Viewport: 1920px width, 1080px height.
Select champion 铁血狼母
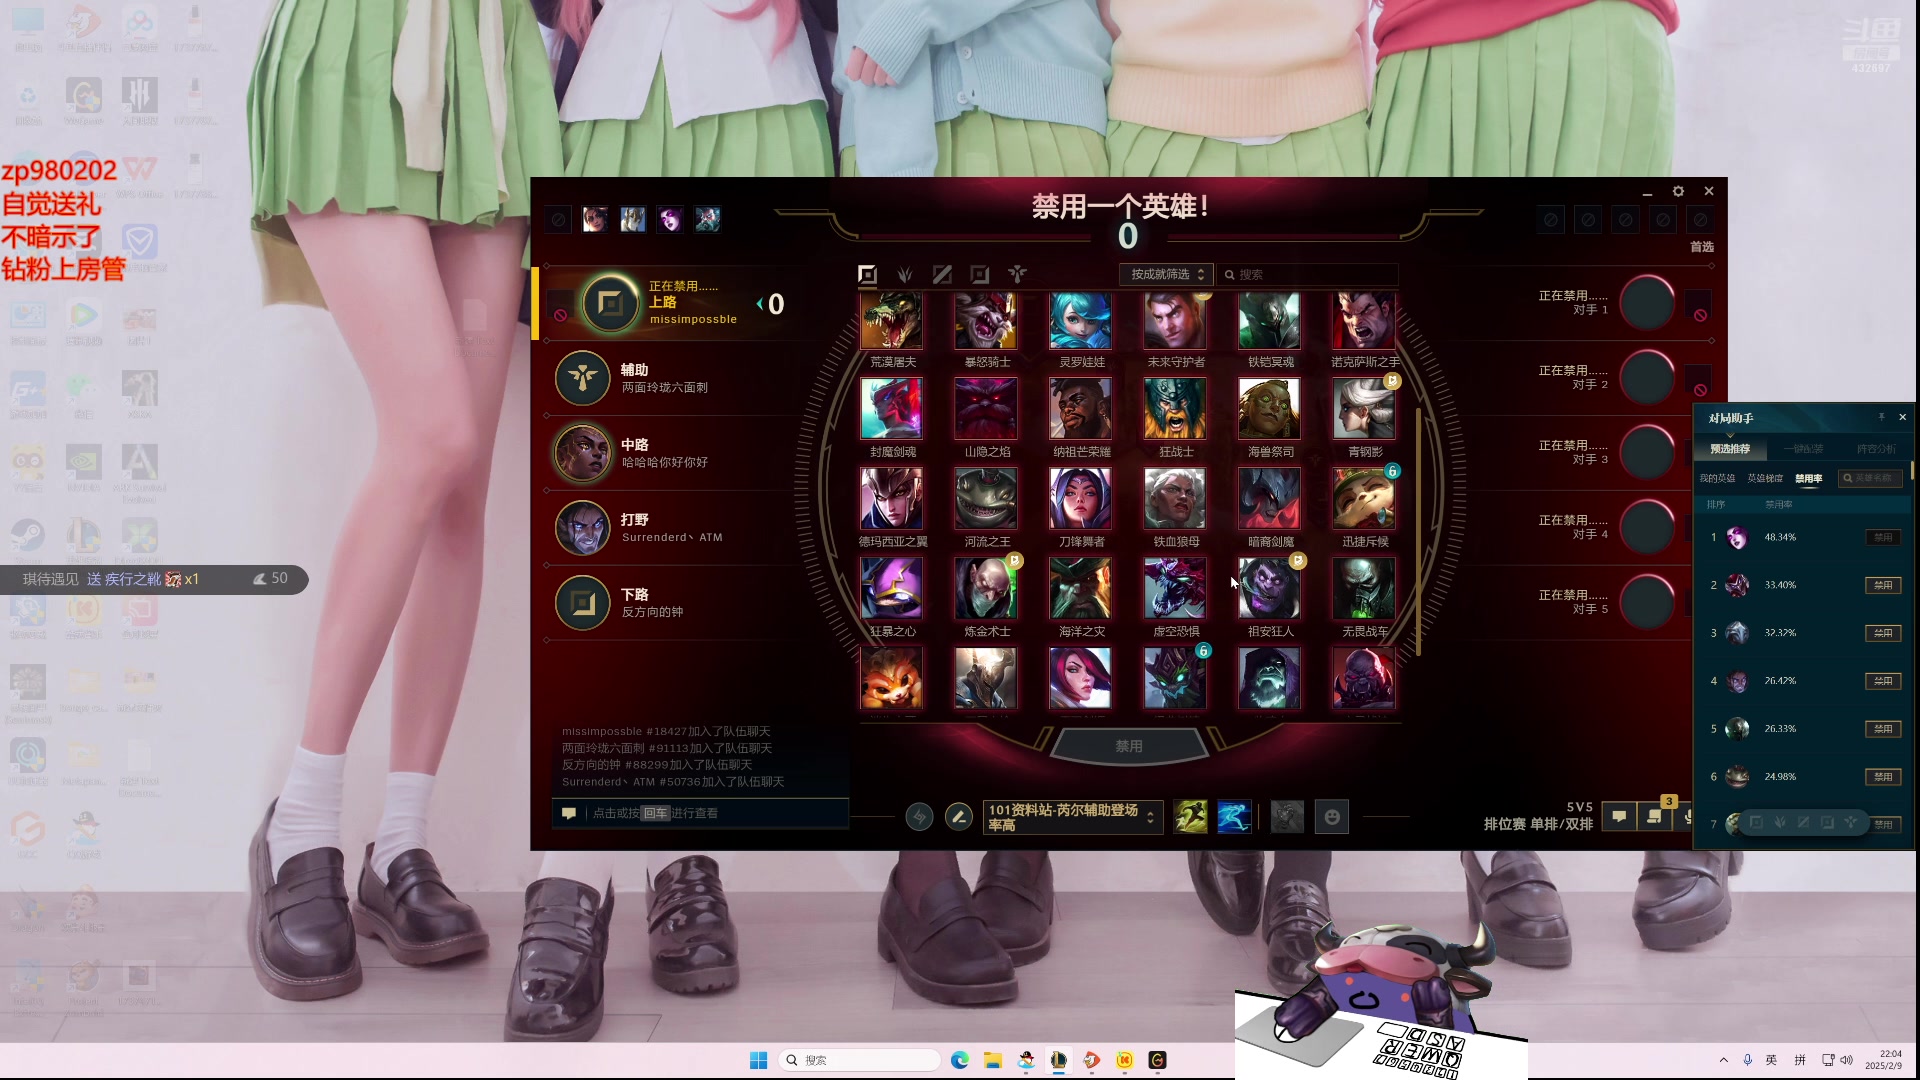(x=1175, y=498)
